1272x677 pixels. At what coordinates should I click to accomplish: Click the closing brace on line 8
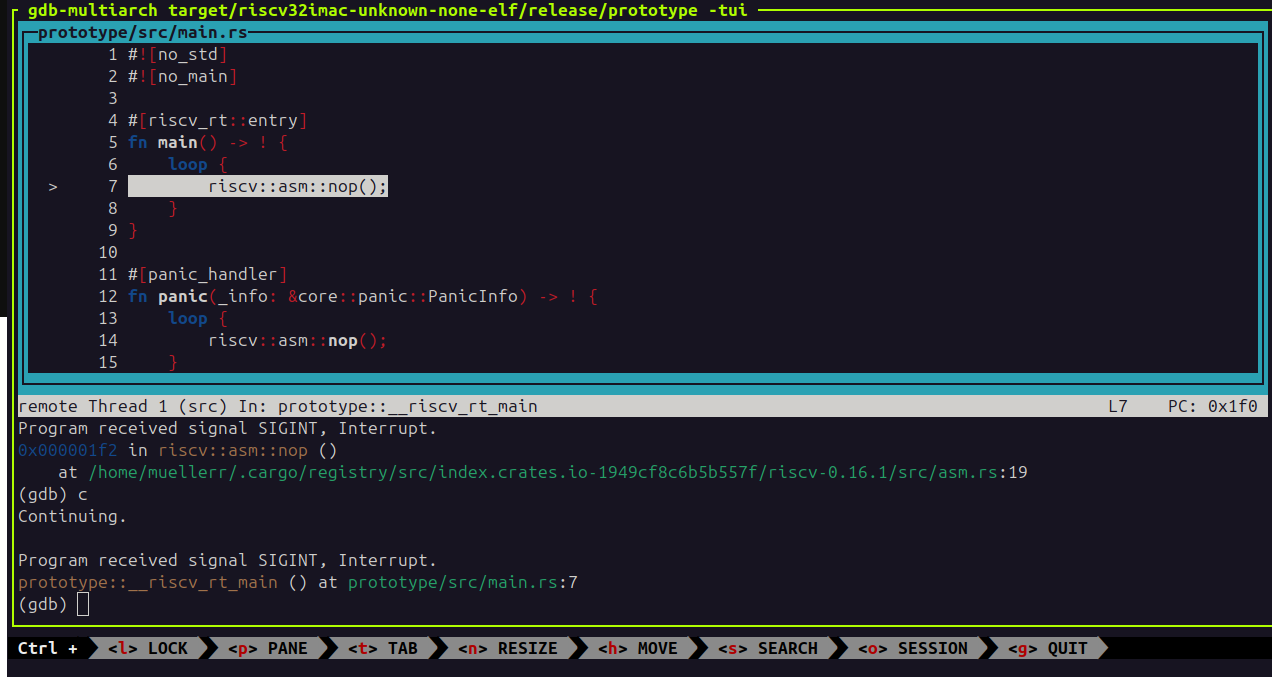[x=173, y=208]
